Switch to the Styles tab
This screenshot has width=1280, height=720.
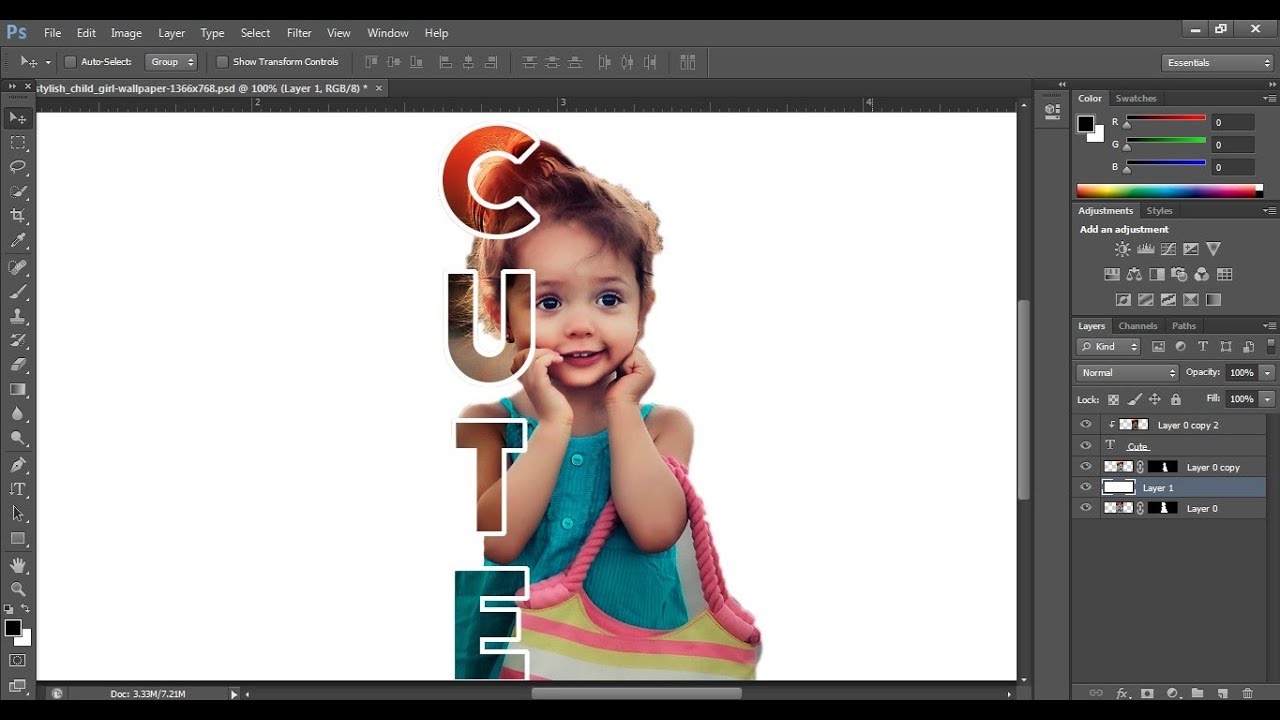[x=1159, y=211]
